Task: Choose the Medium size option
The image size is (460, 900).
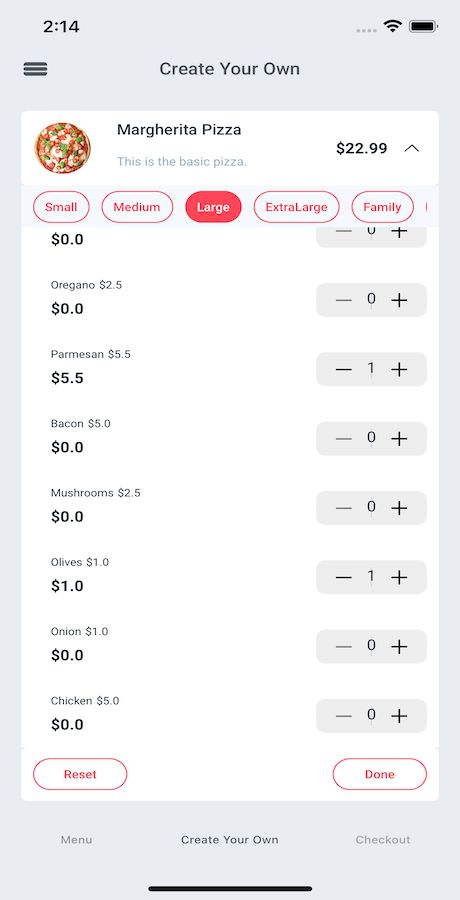Action: pos(137,207)
